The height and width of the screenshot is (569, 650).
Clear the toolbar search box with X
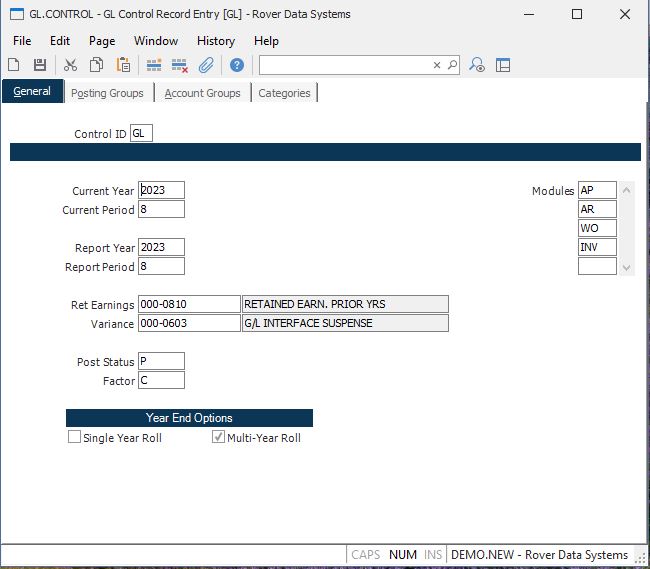(437, 65)
